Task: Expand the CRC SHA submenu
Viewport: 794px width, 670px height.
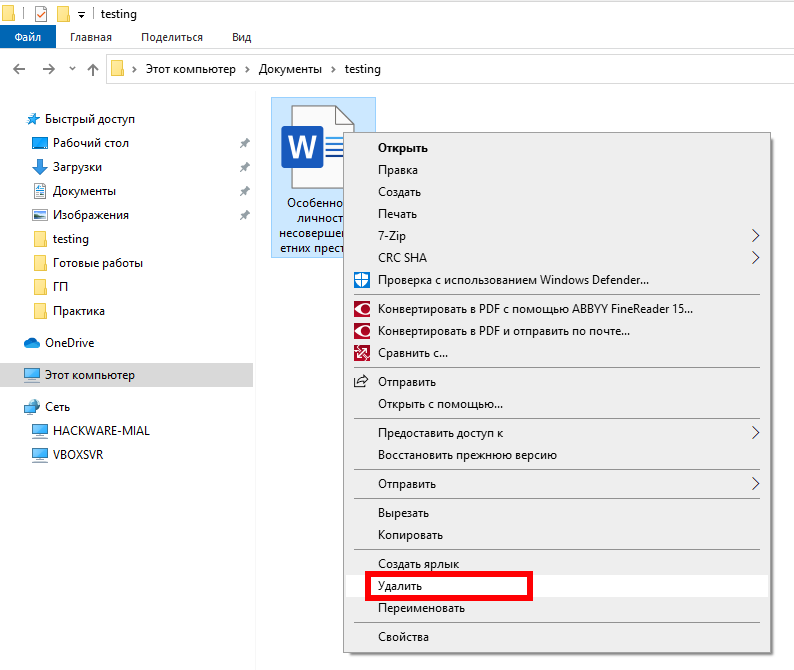Action: click(x=557, y=258)
